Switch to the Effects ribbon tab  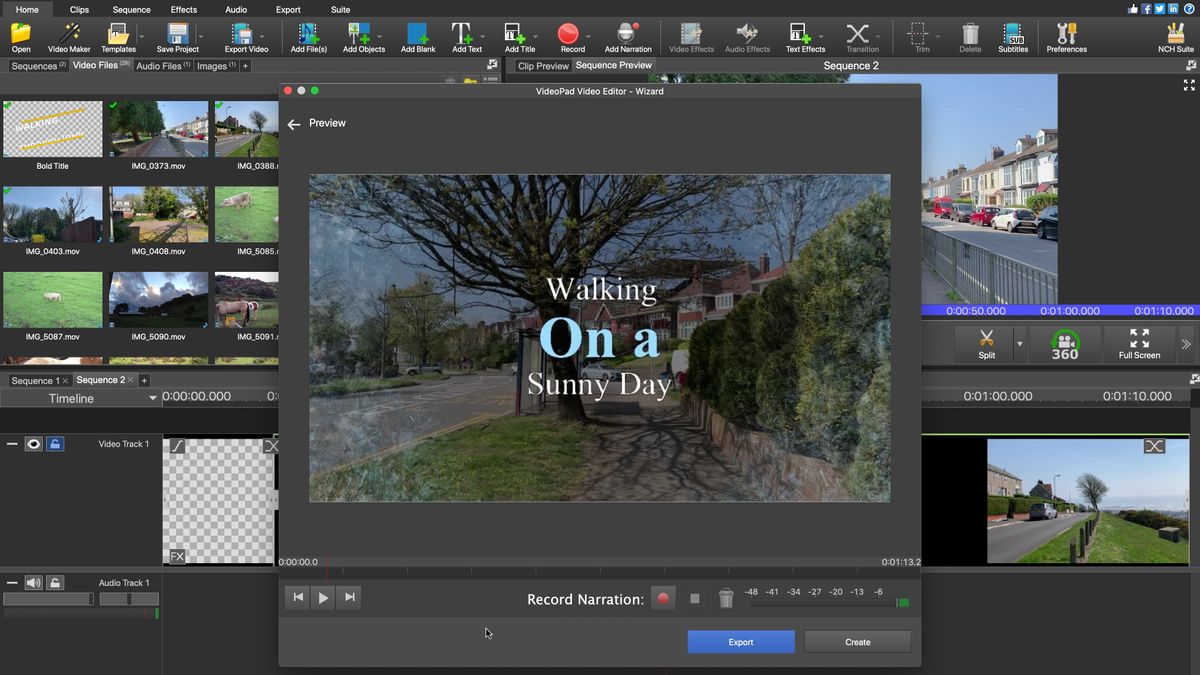(x=183, y=9)
